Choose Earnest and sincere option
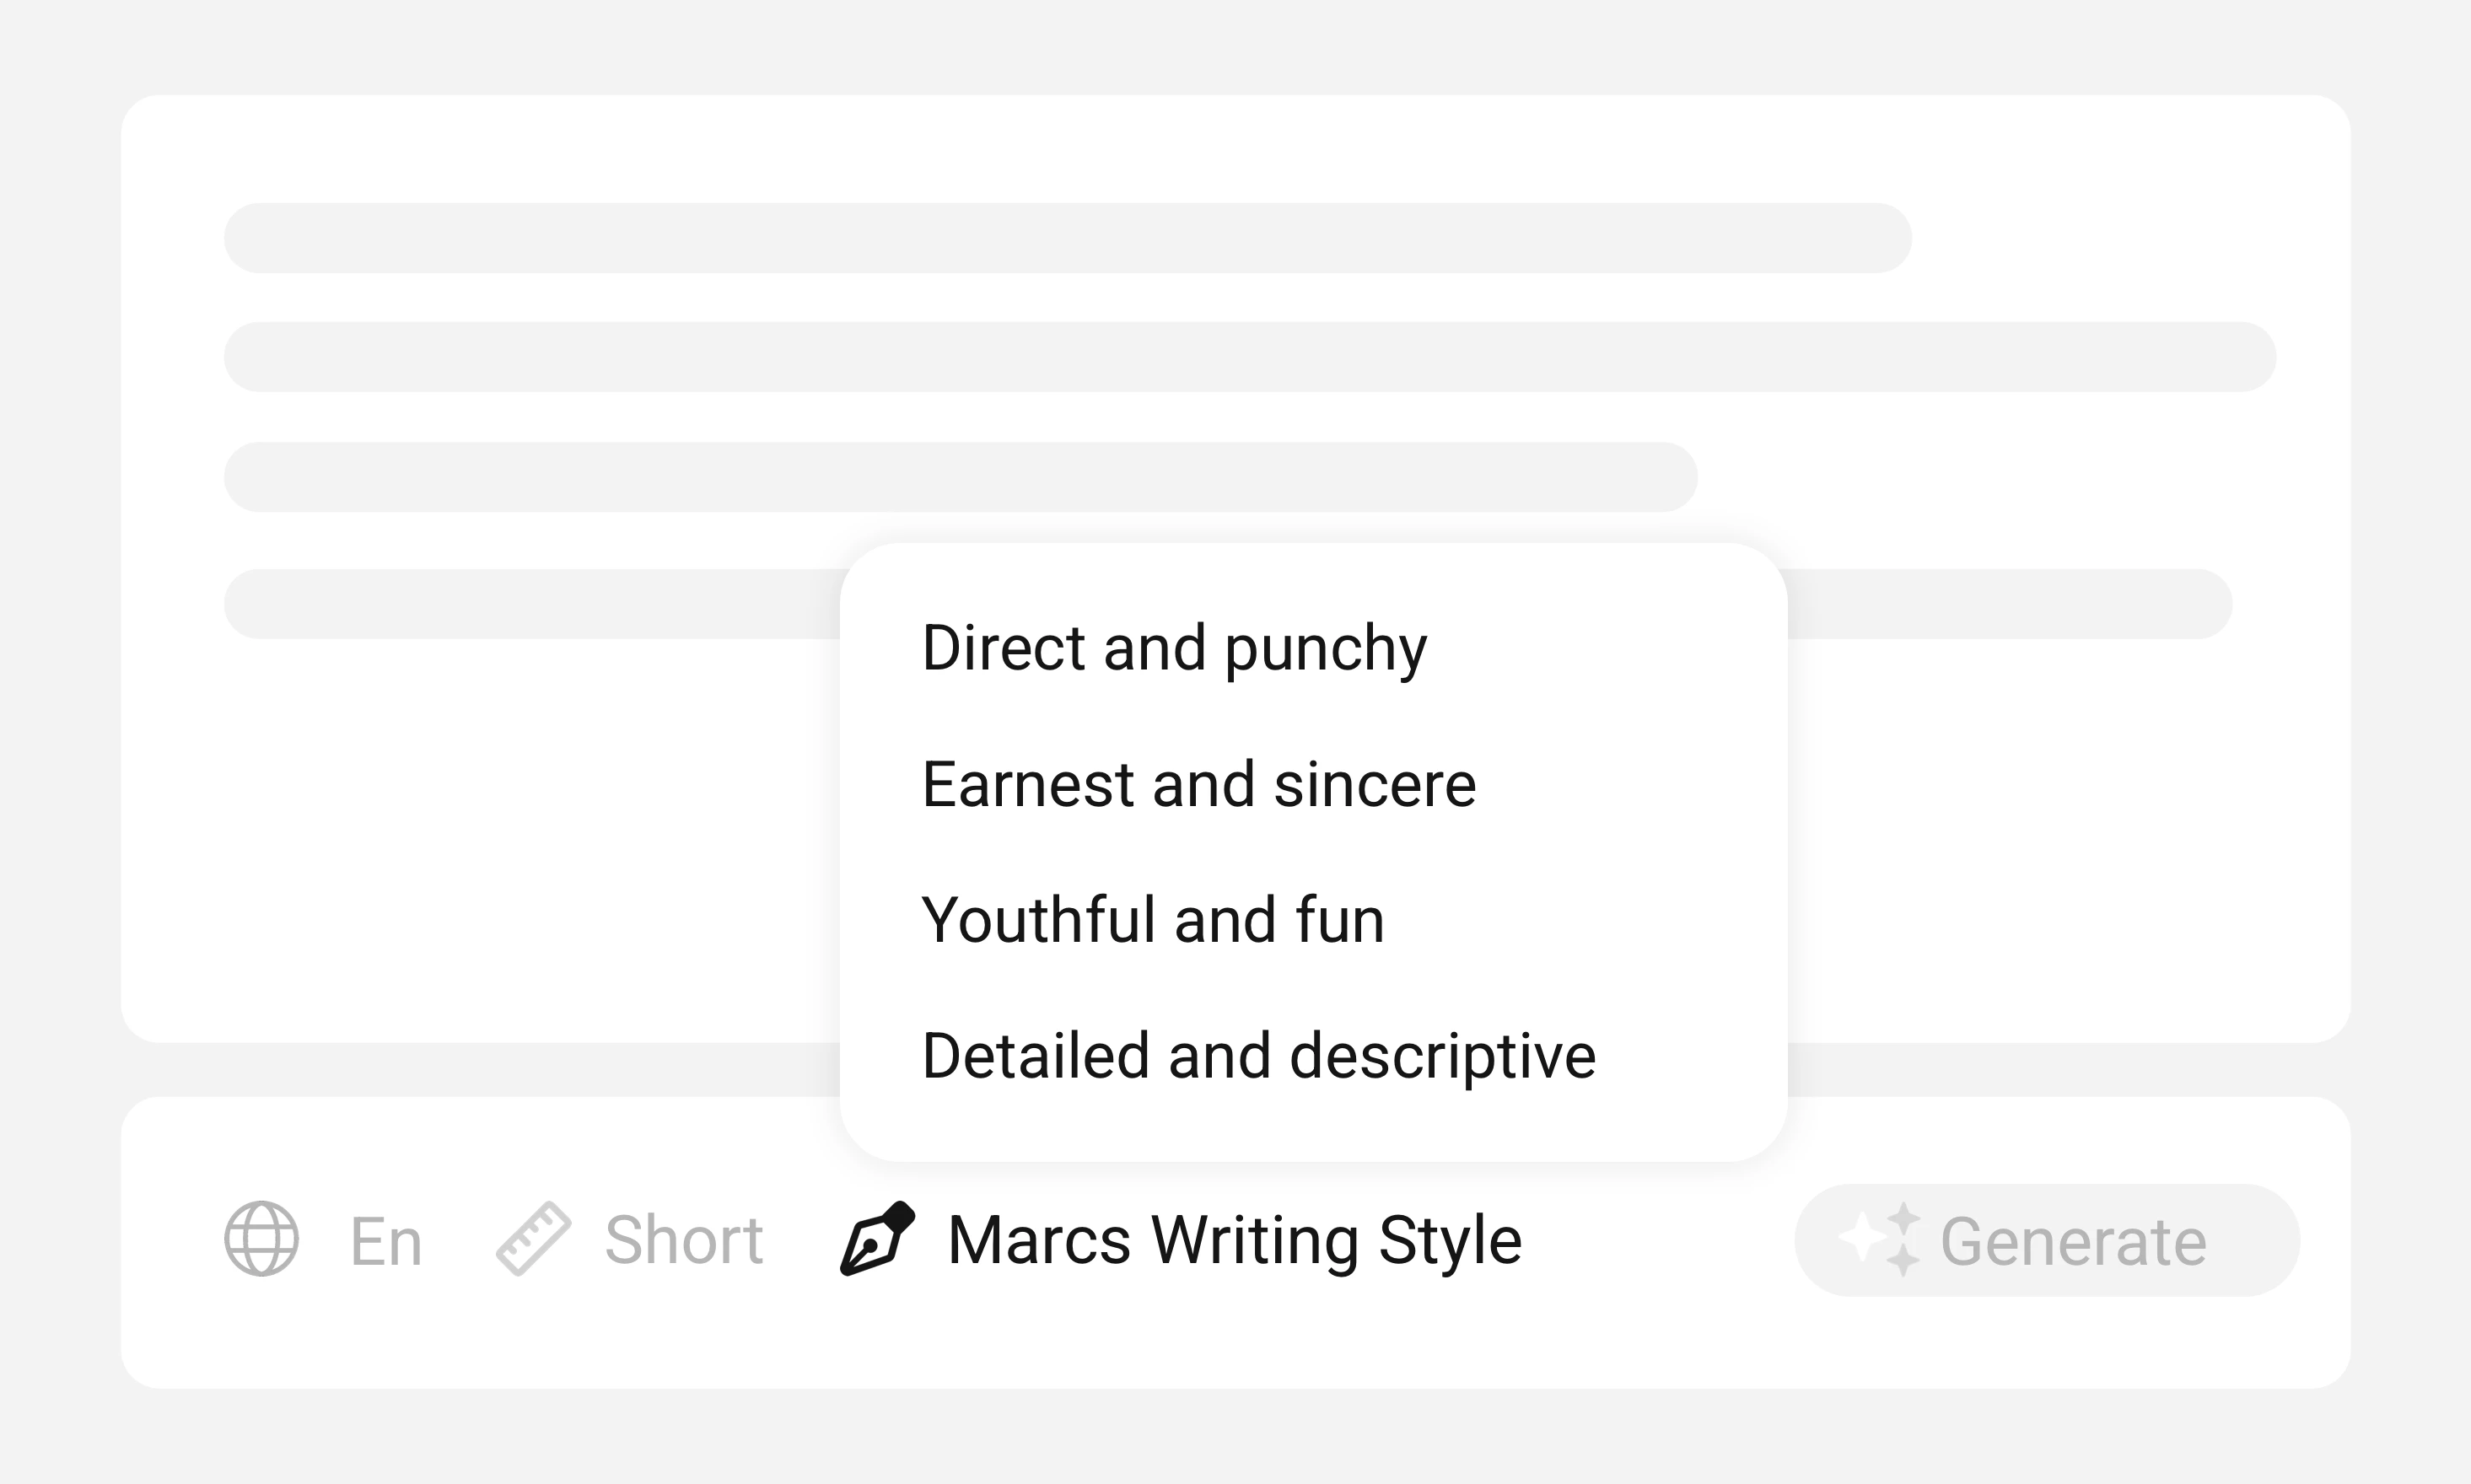2471x1484 pixels. point(1198,784)
